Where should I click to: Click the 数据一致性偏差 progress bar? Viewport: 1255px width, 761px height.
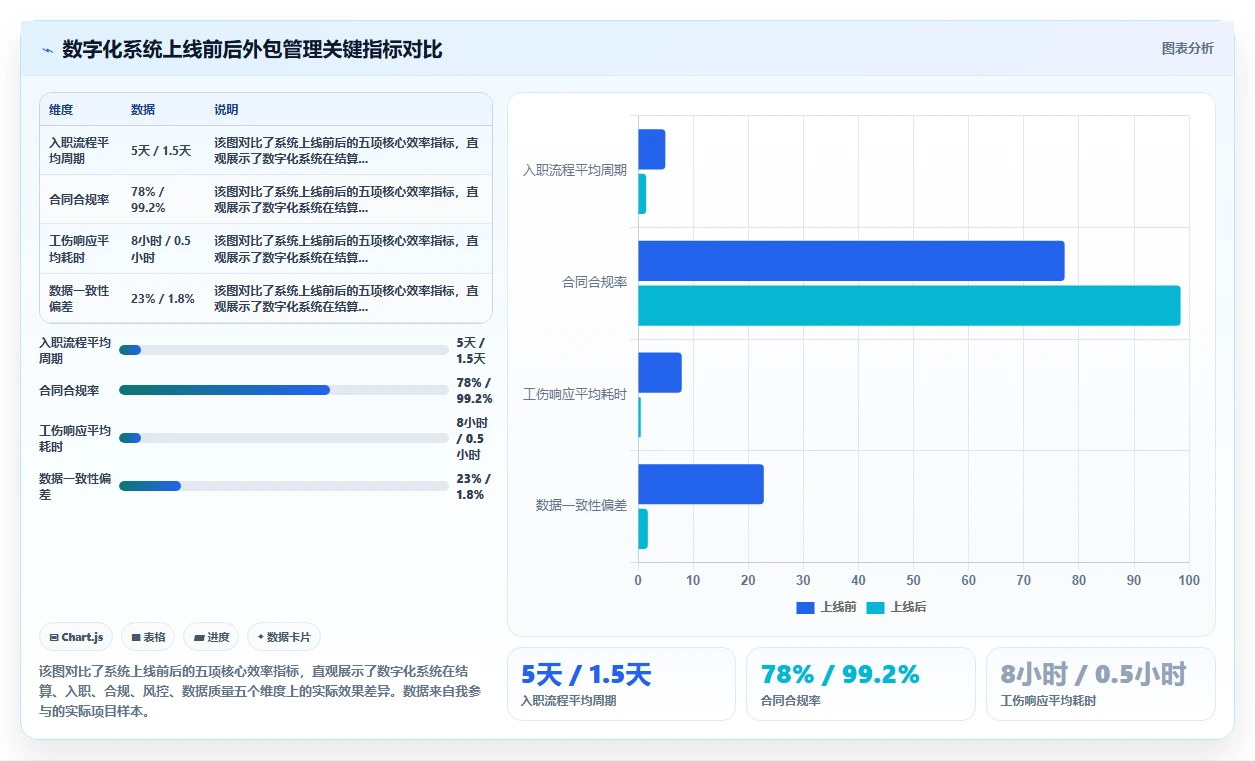tap(284, 486)
